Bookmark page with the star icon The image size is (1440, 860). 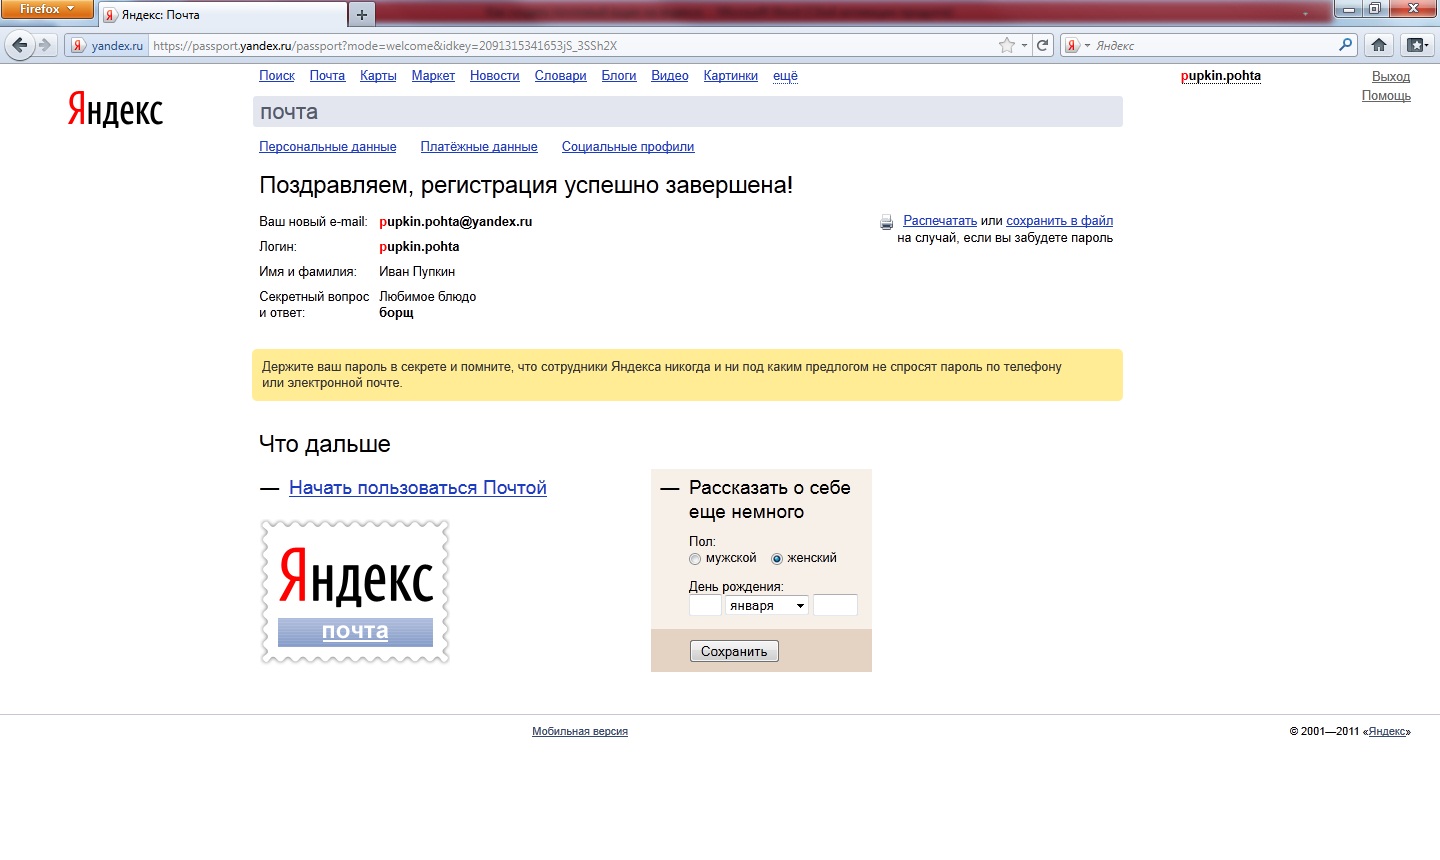coord(1007,45)
